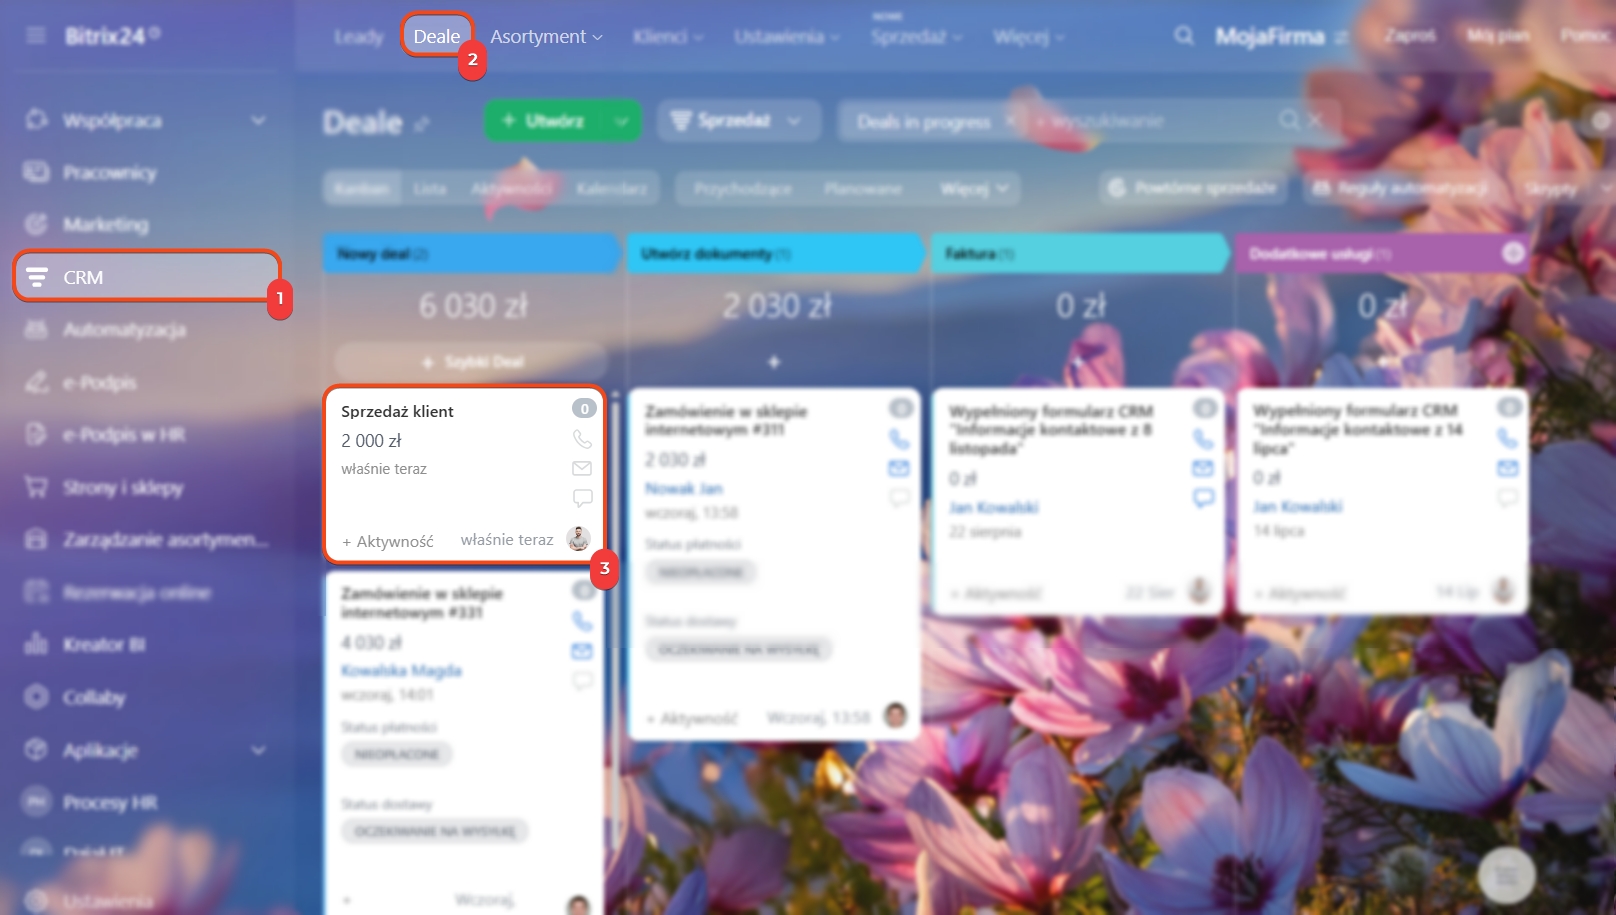The width and height of the screenshot is (1616, 915).
Task: Expand the Klienci menu in the top bar
Action: click(x=668, y=36)
